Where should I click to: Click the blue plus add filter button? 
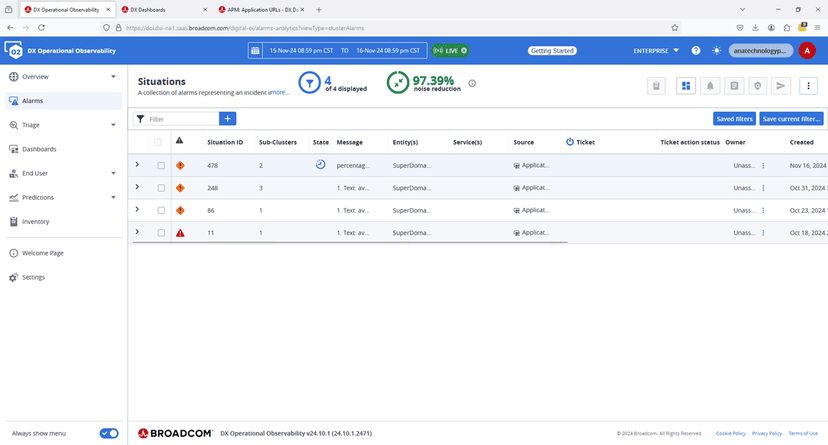228,119
